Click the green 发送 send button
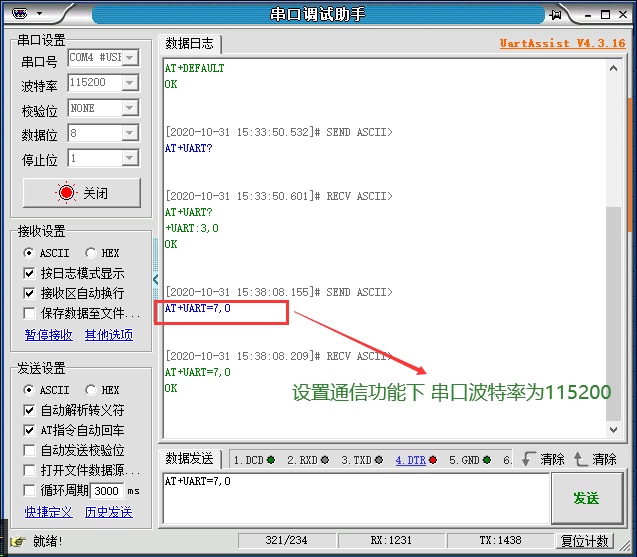This screenshot has width=637, height=557. pyautogui.click(x=587, y=498)
